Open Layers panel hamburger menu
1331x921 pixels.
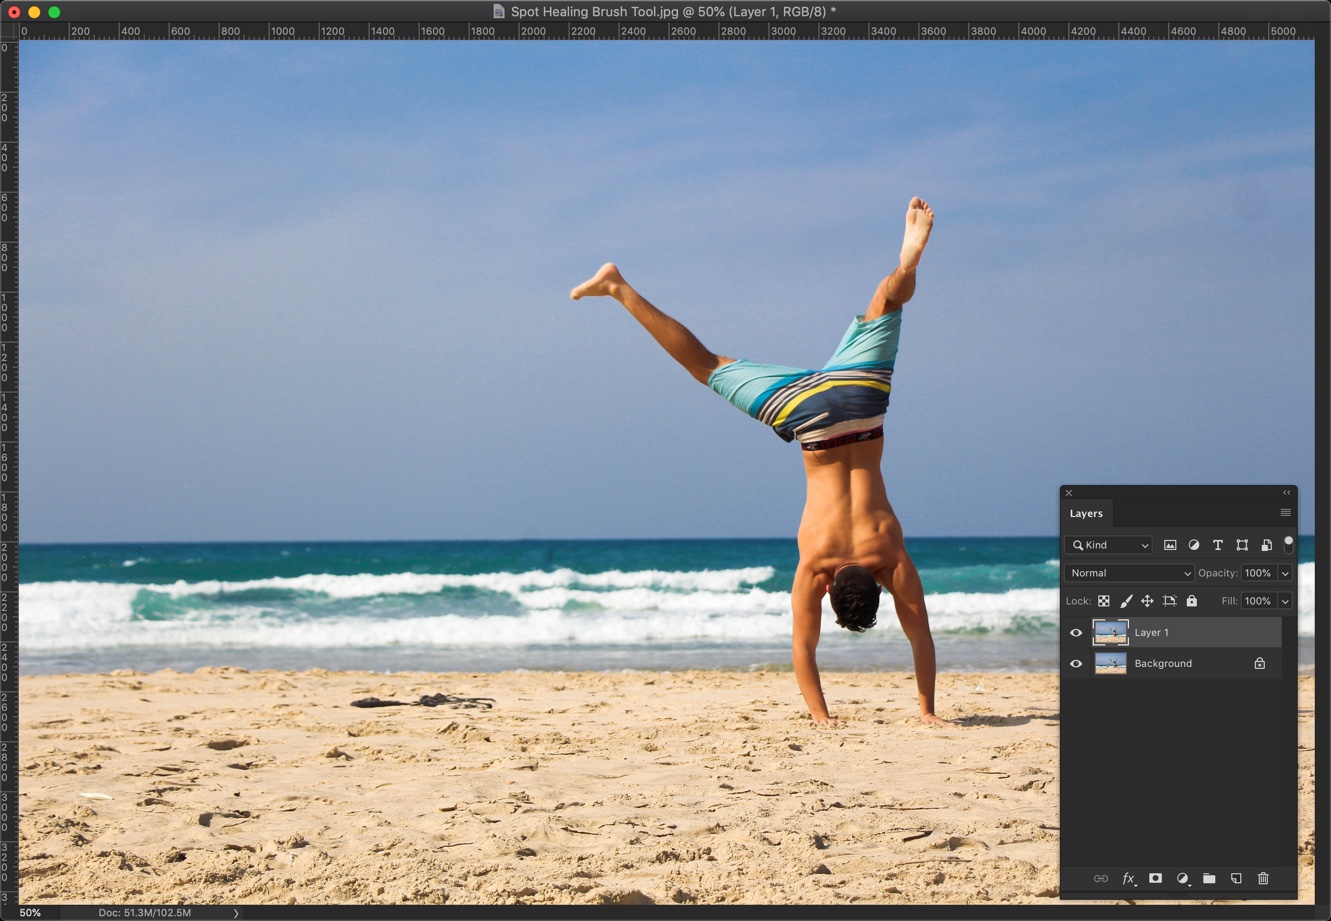pos(1285,513)
